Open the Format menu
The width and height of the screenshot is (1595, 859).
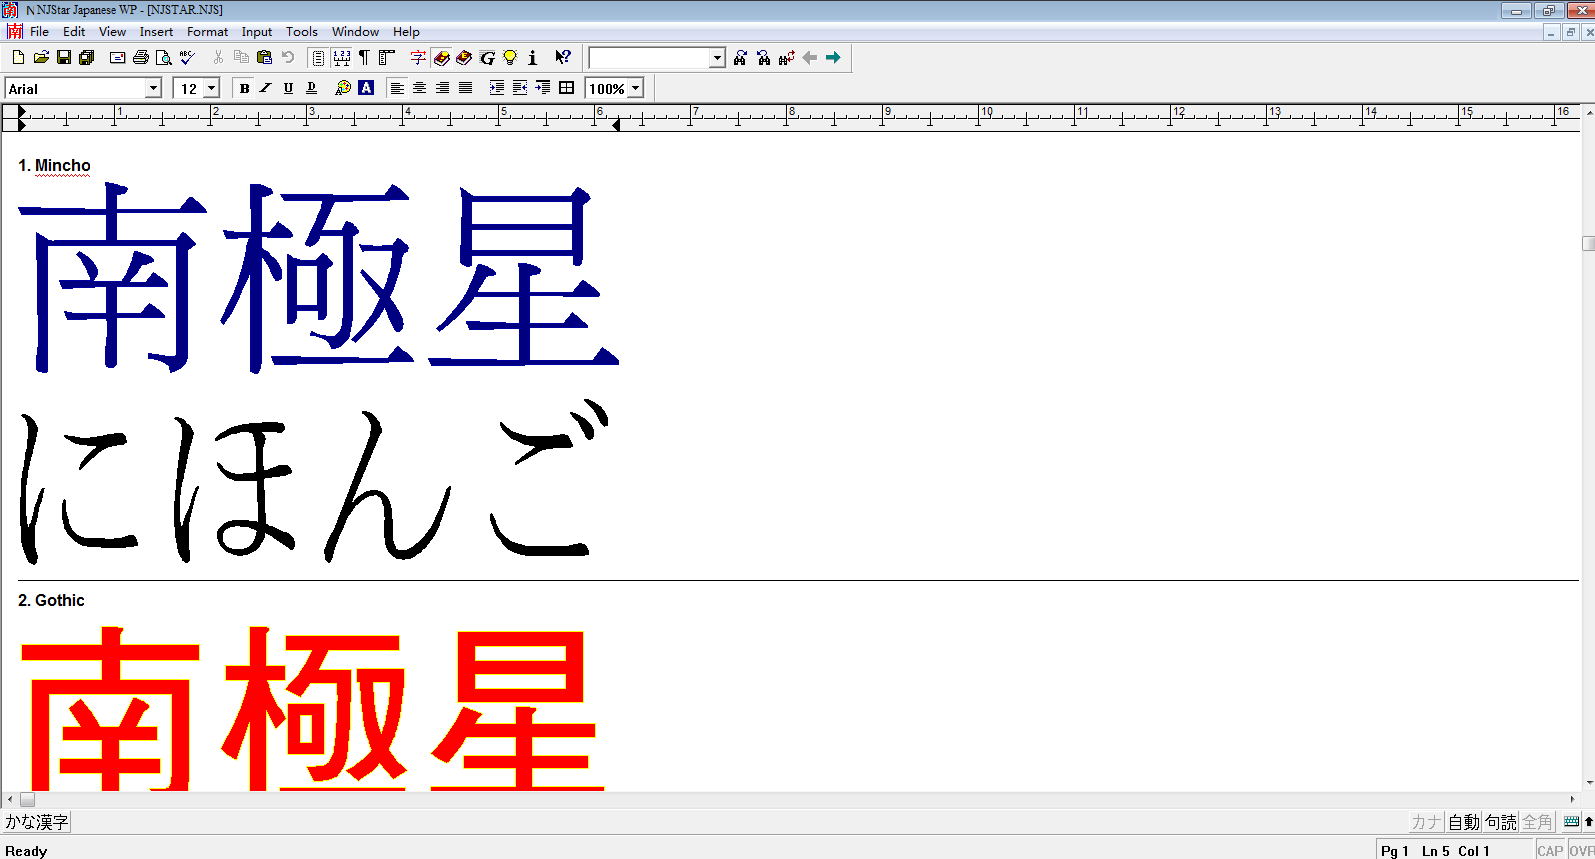(207, 32)
